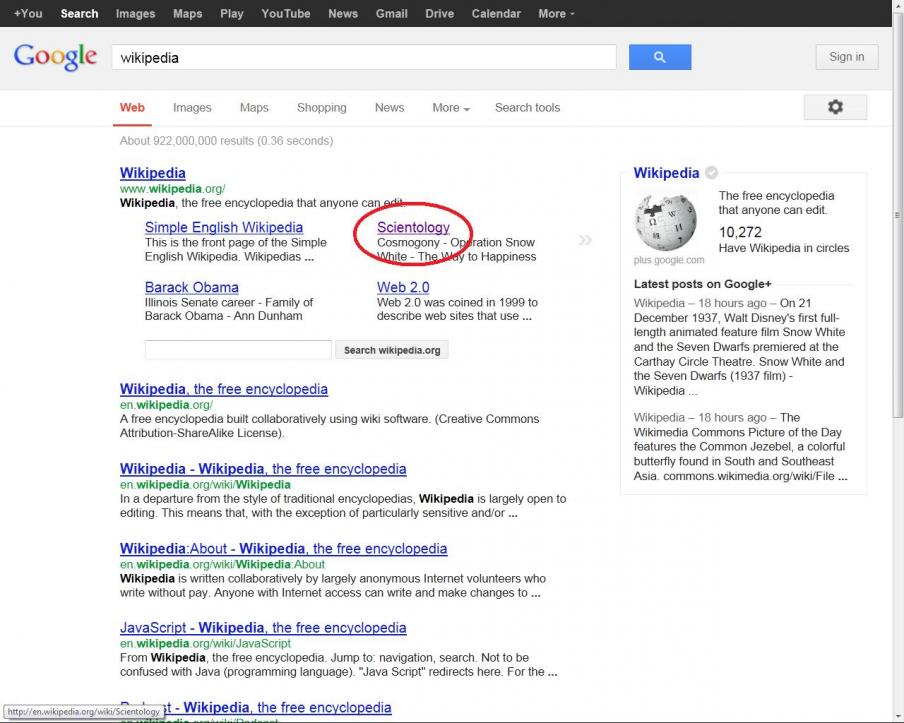Open Maps in the top black bar
The width and height of the screenshot is (904, 723).
(x=187, y=13)
